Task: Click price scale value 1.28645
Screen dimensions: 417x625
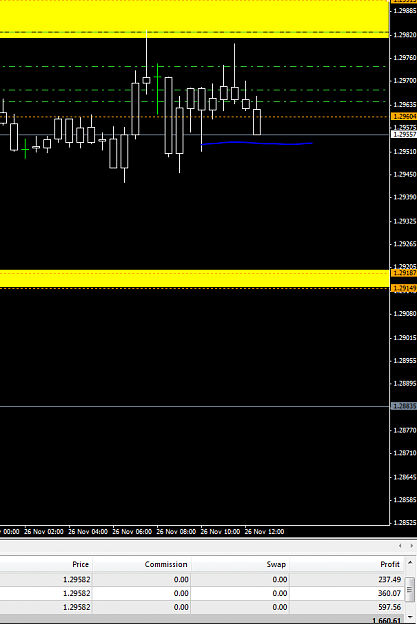Action: 405,477
